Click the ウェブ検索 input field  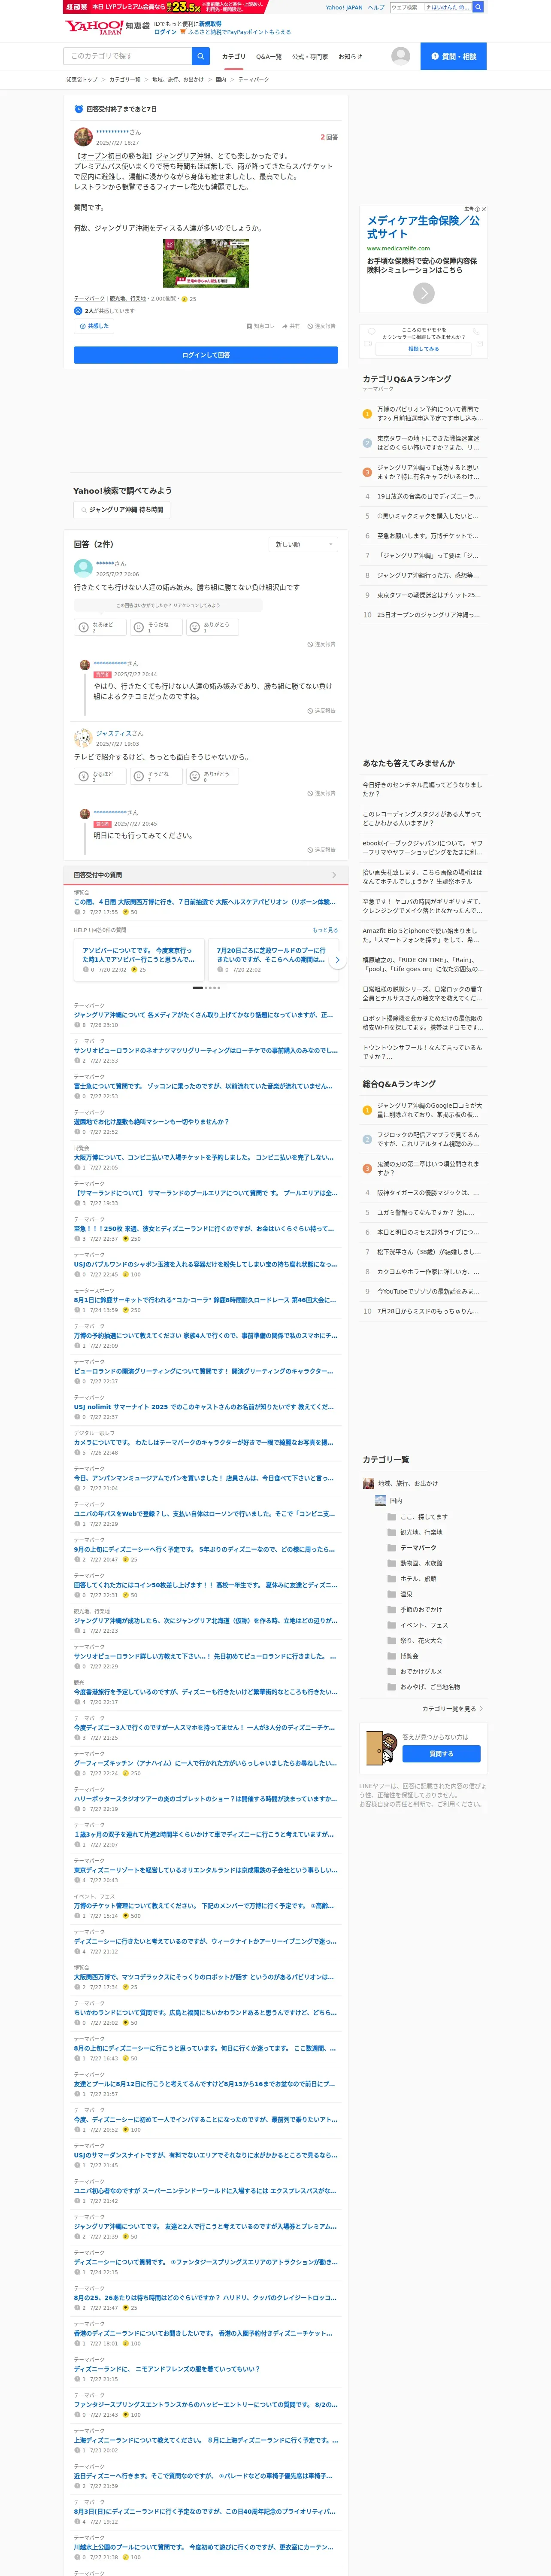[x=406, y=7]
